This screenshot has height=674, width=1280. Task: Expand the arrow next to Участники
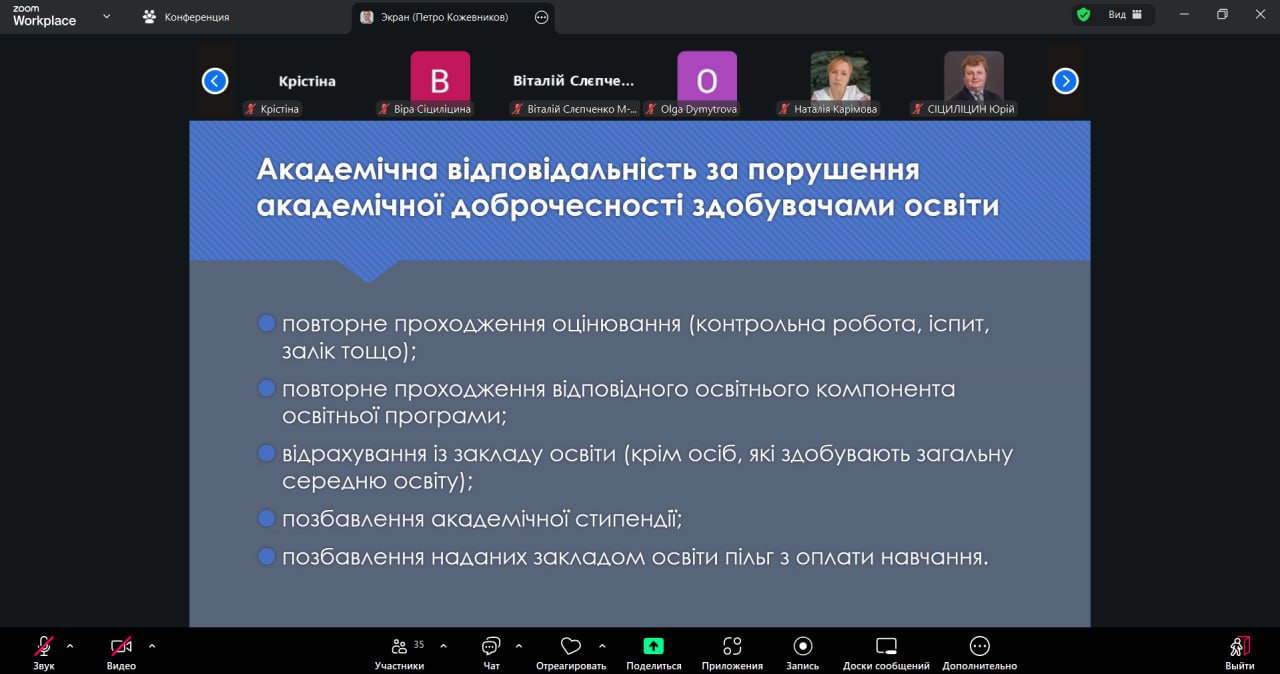443,645
